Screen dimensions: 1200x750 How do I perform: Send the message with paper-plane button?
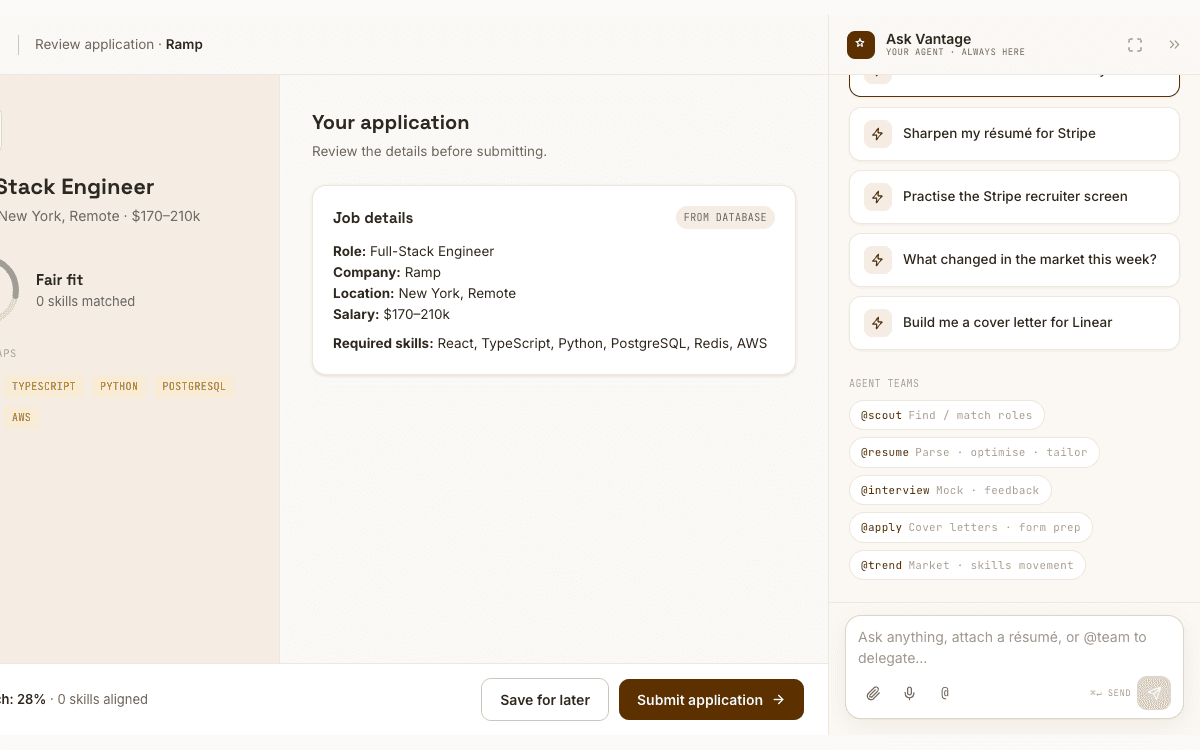click(1154, 693)
